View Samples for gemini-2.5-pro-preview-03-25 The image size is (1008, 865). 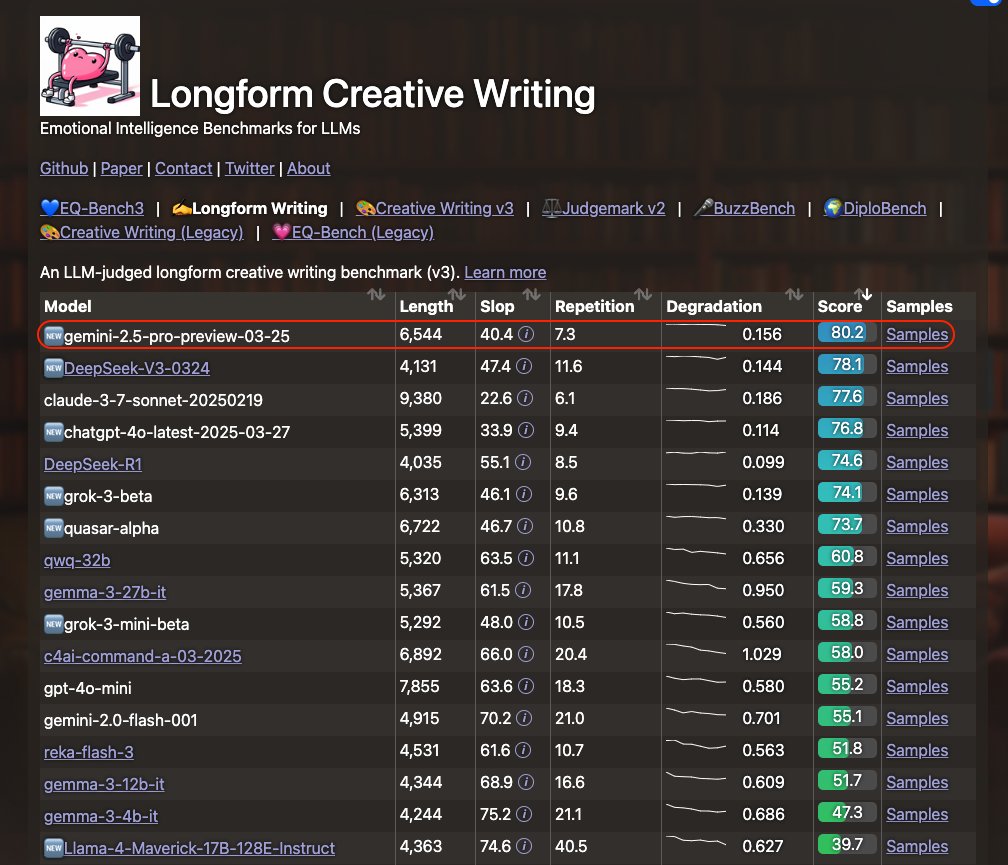point(917,334)
